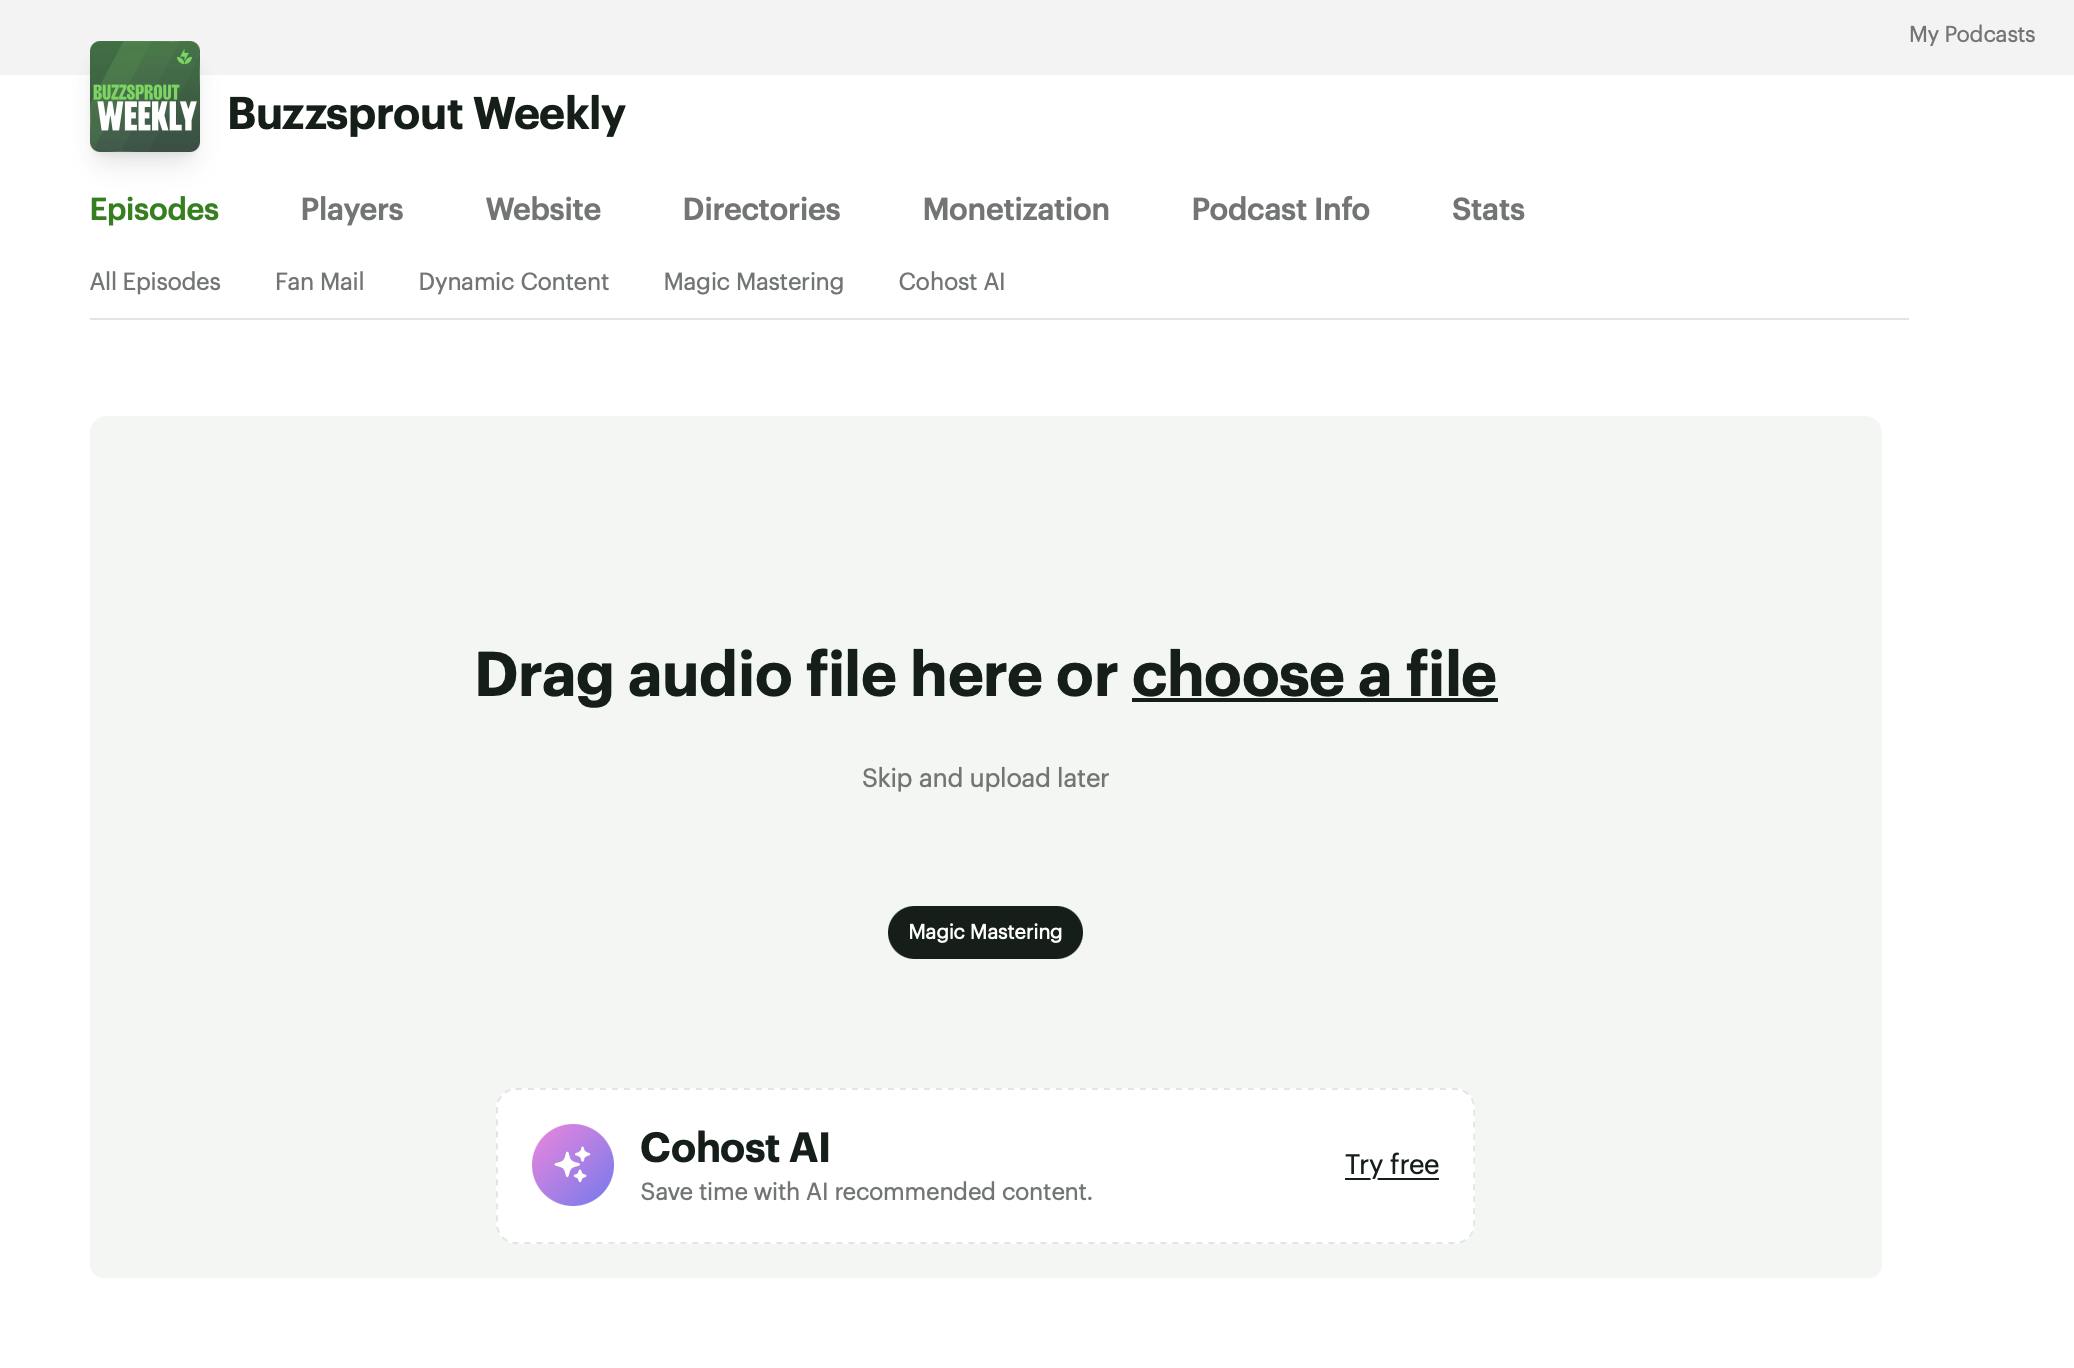
Task: Click the Try free Cohost AI link
Action: (x=1390, y=1163)
